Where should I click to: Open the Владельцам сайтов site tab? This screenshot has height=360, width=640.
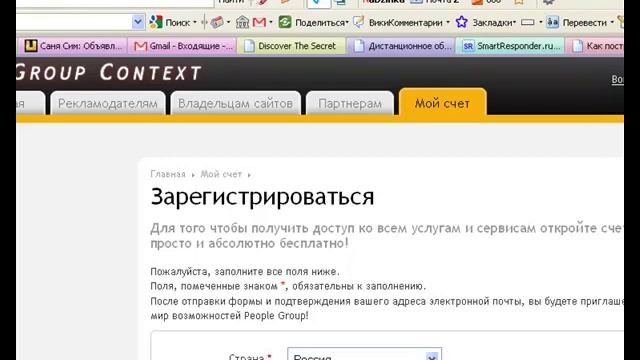point(236,104)
